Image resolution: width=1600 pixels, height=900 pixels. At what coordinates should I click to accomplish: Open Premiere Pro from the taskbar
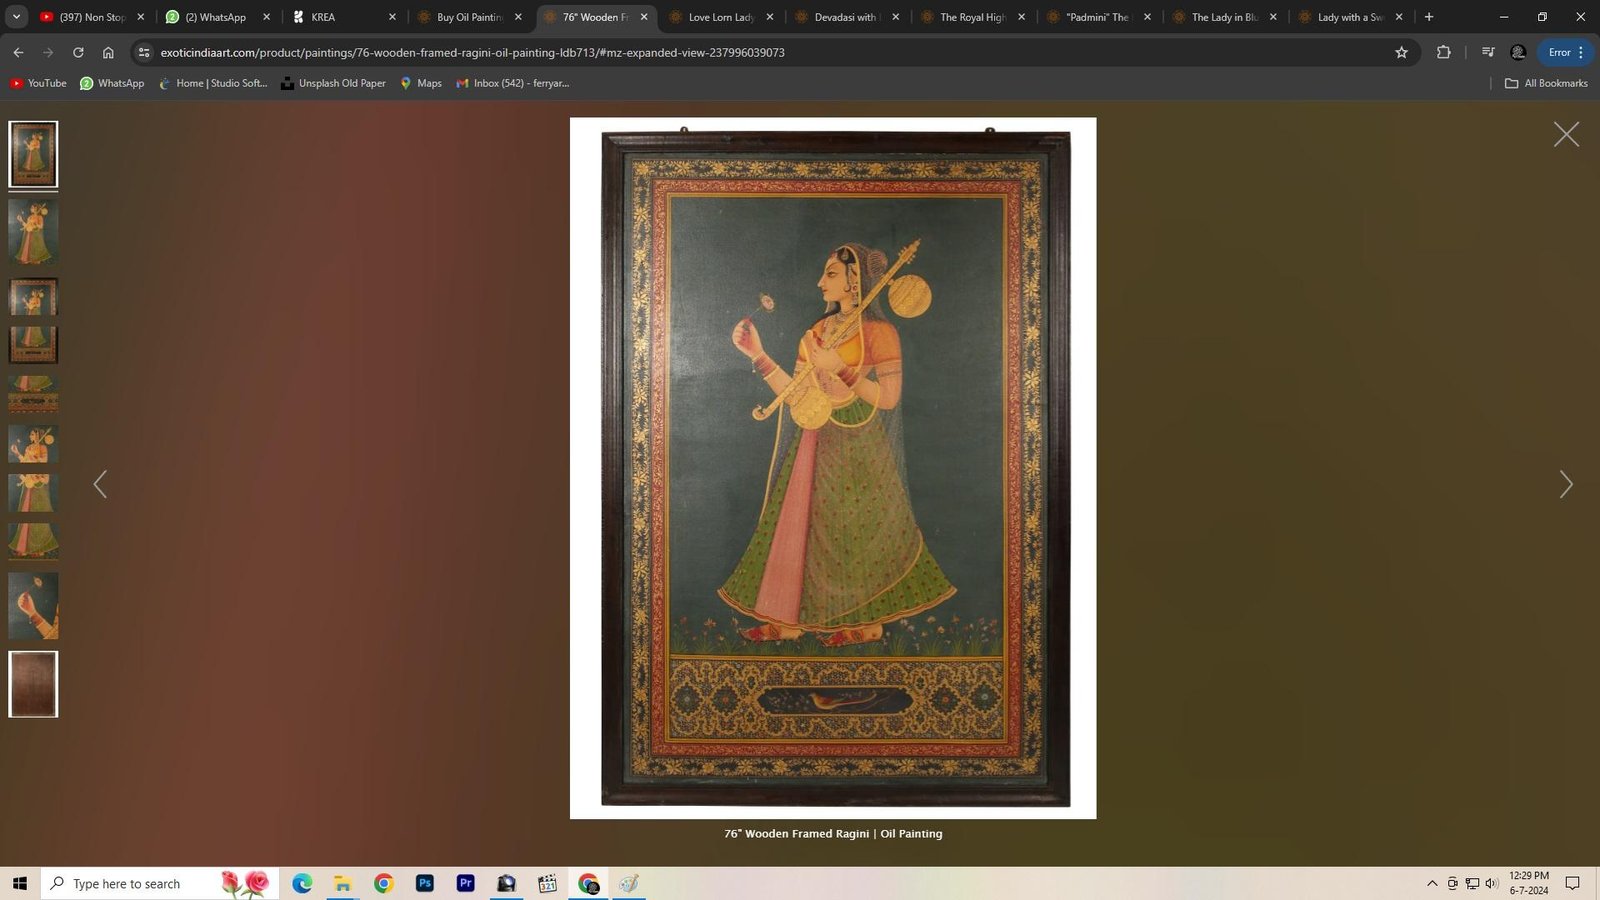[x=465, y=883]
